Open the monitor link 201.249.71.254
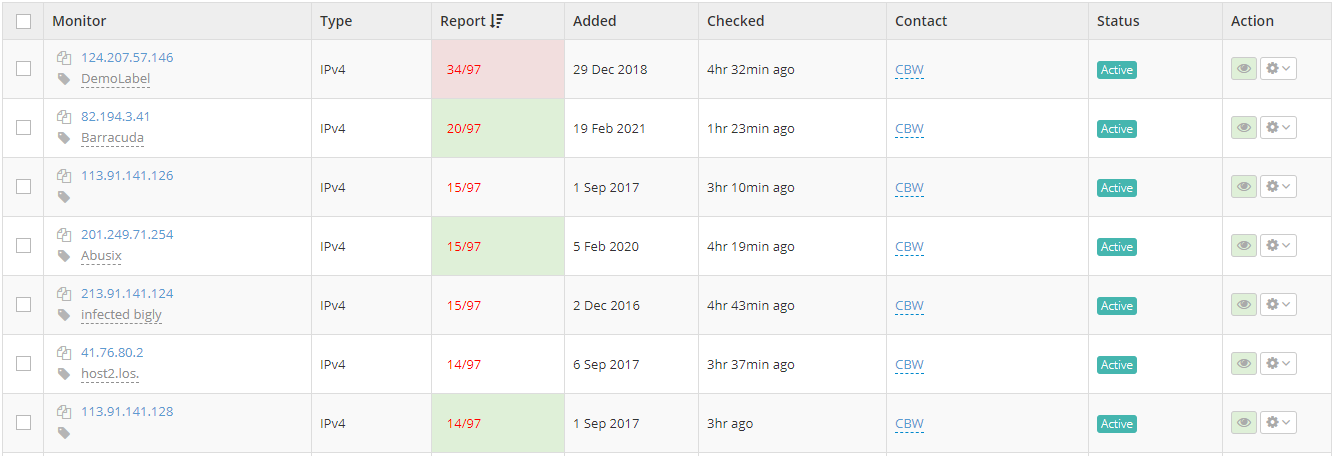This screenshot has width=1335, height=456. tap(127, 235)
